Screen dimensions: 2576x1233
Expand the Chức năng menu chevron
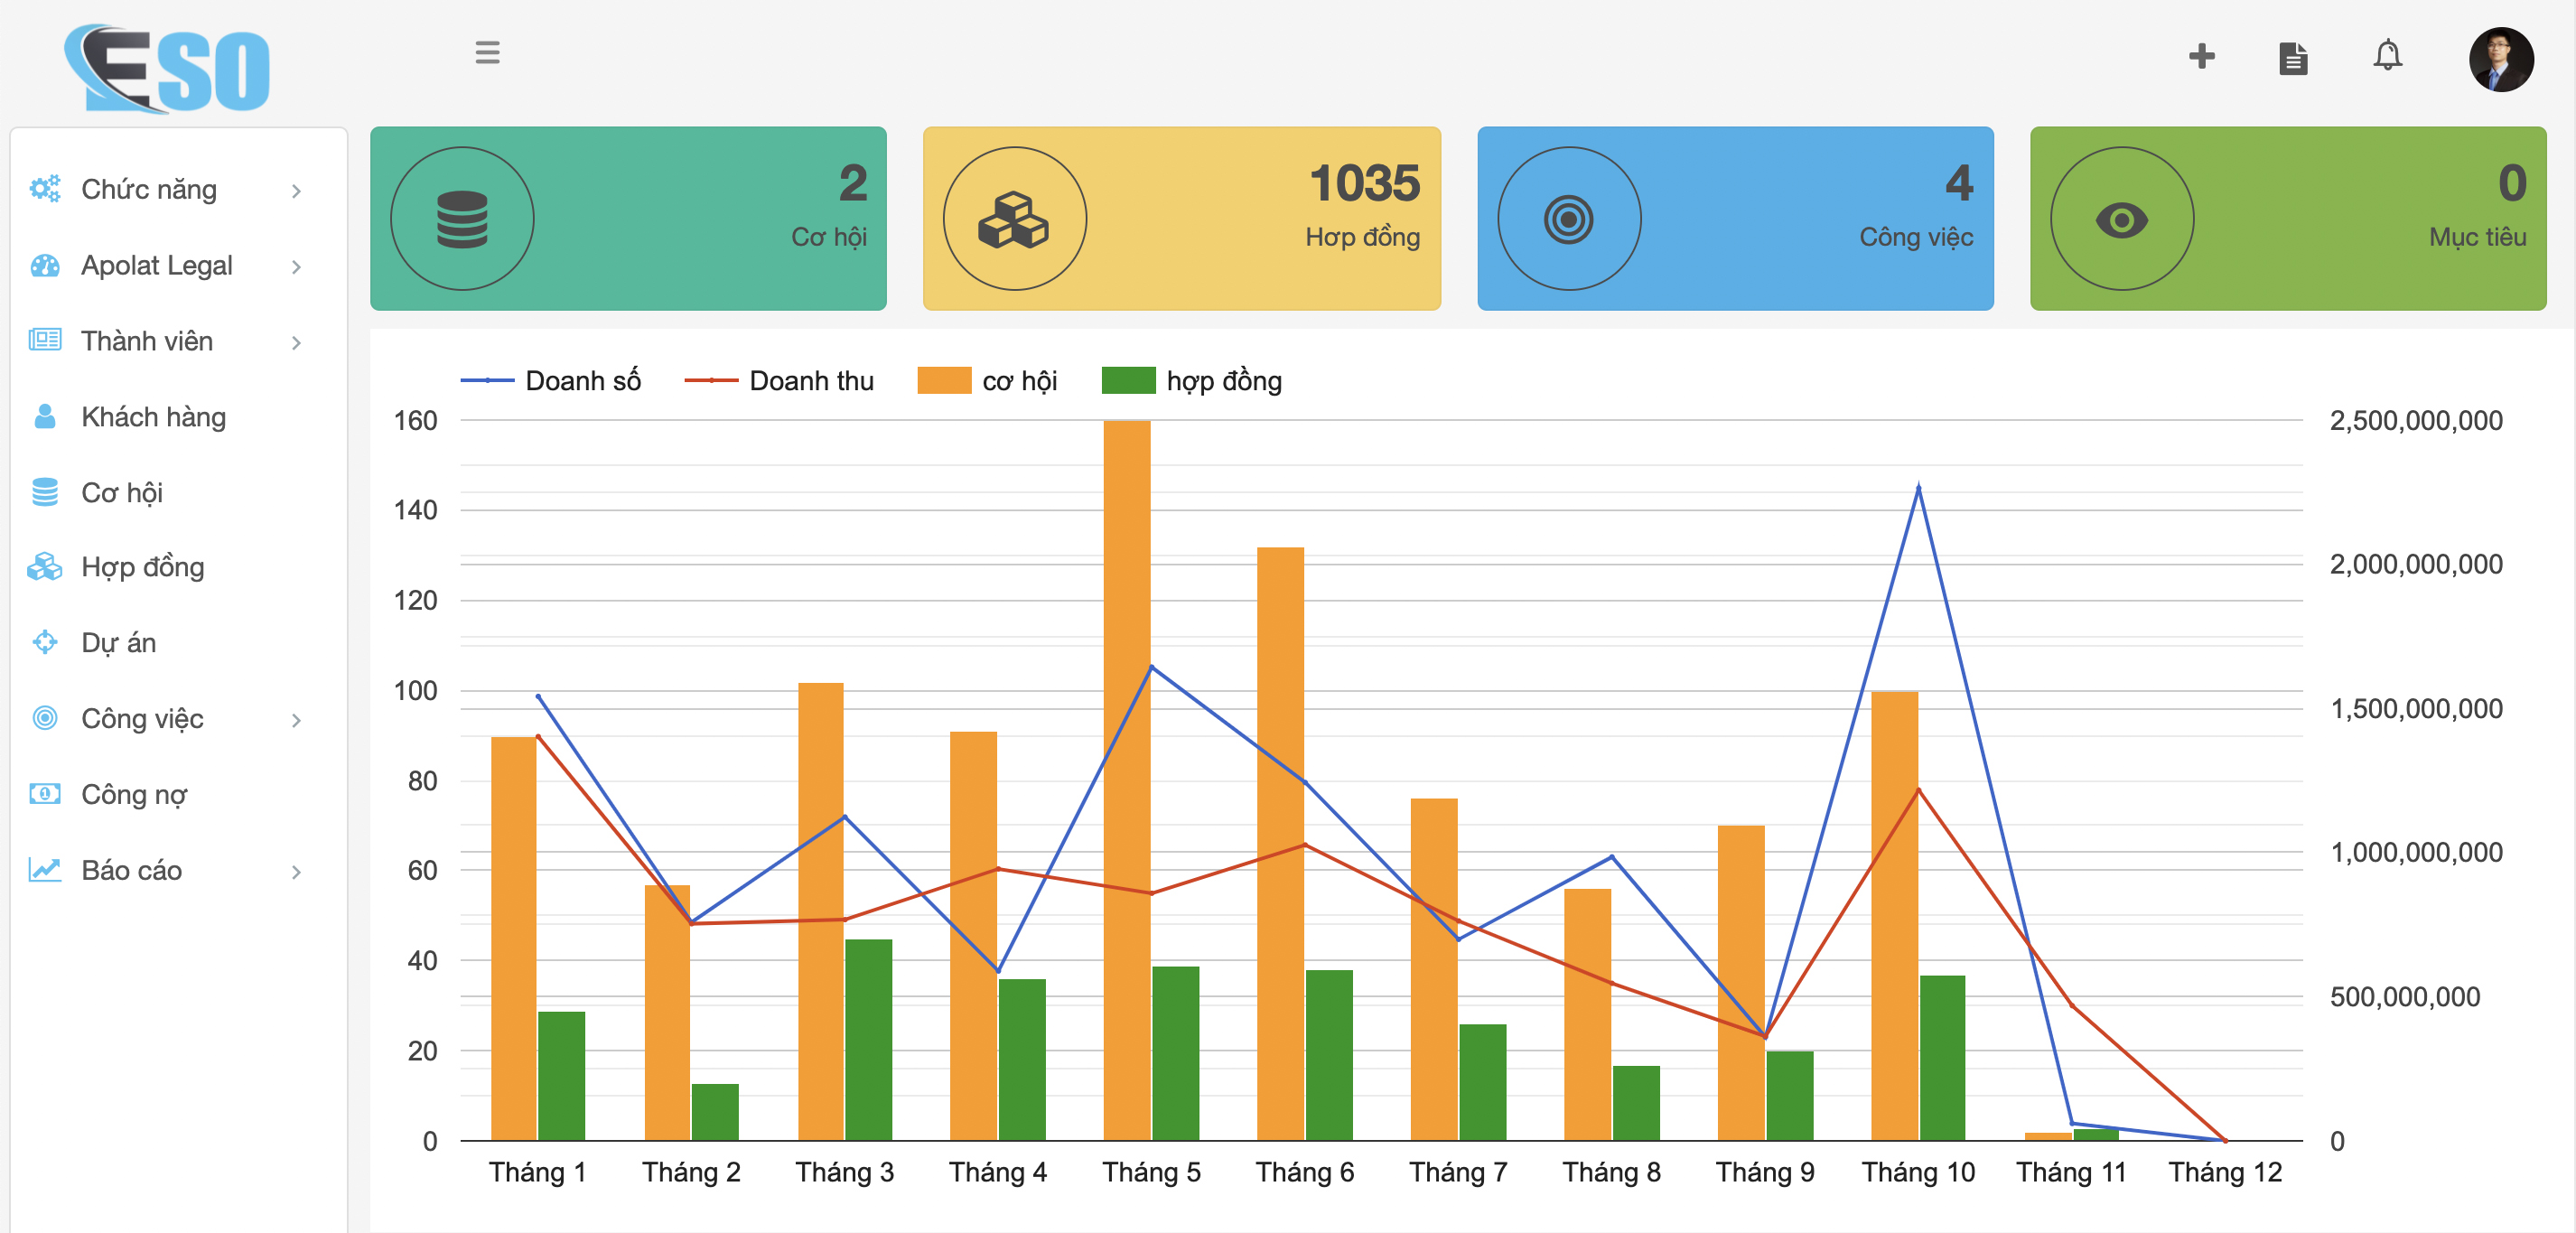296,191
